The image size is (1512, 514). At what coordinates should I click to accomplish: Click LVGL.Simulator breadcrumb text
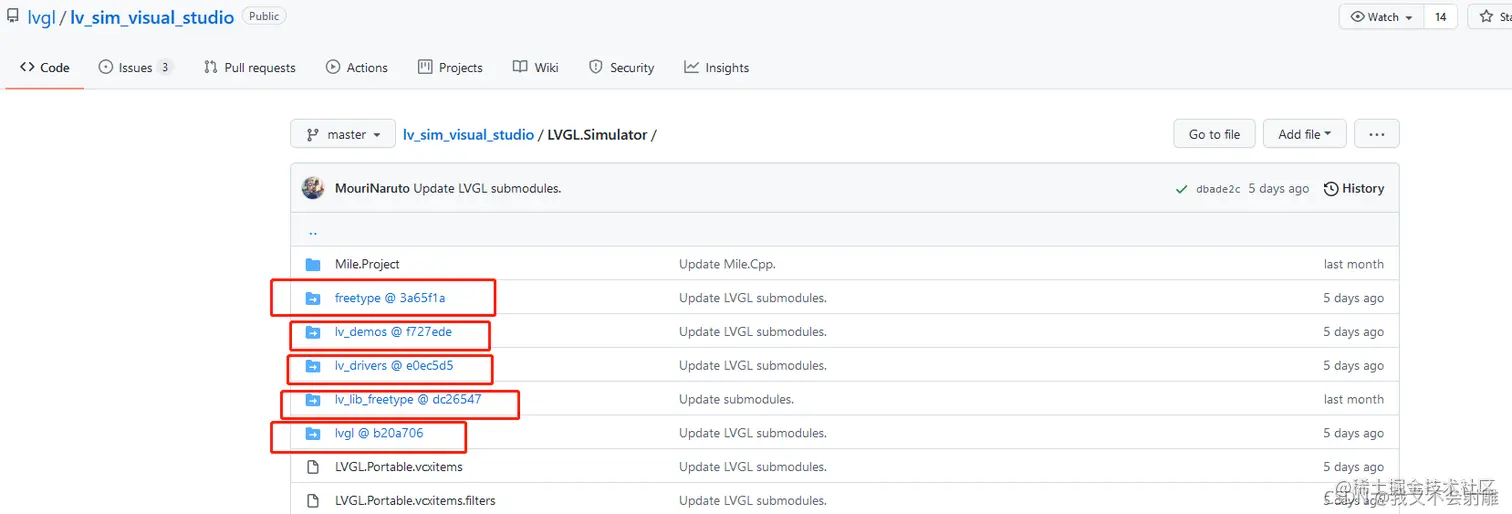597,134
